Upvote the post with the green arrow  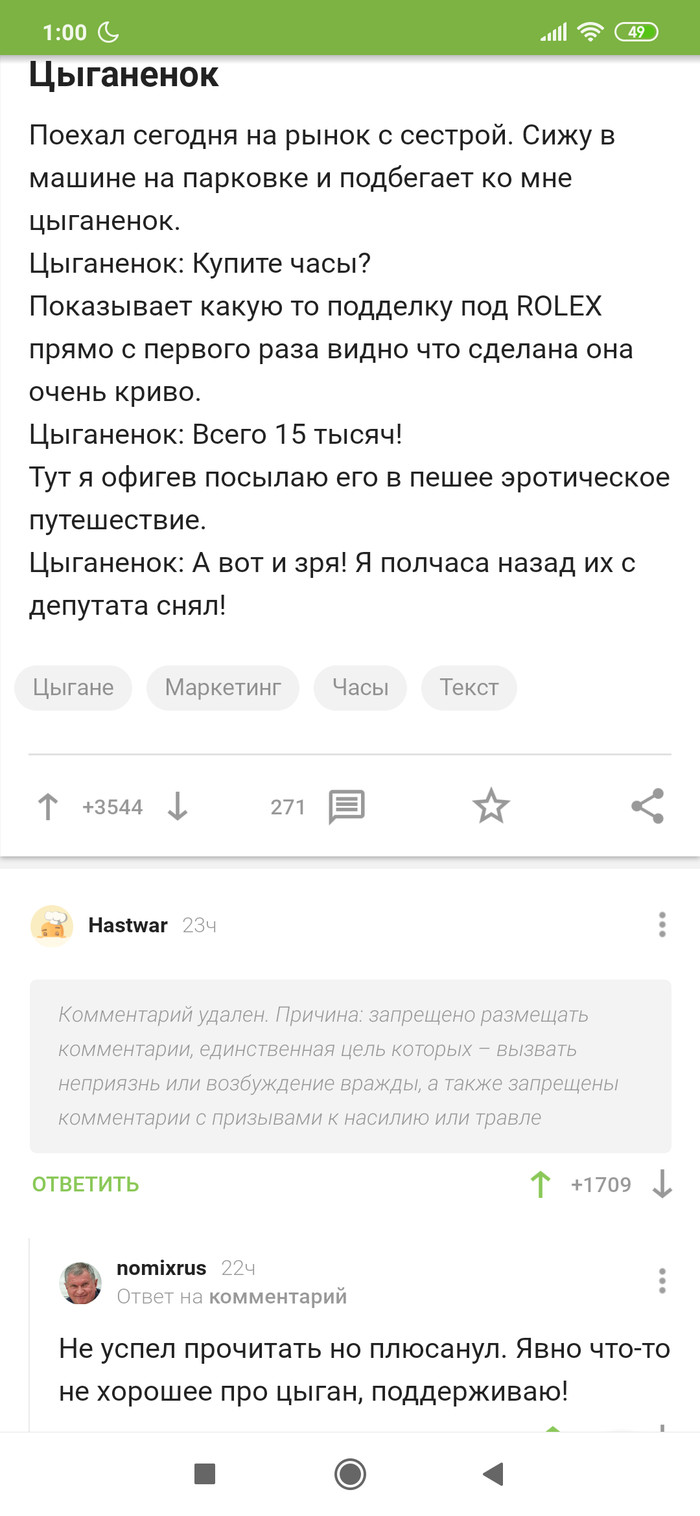(x=47, y=805)
